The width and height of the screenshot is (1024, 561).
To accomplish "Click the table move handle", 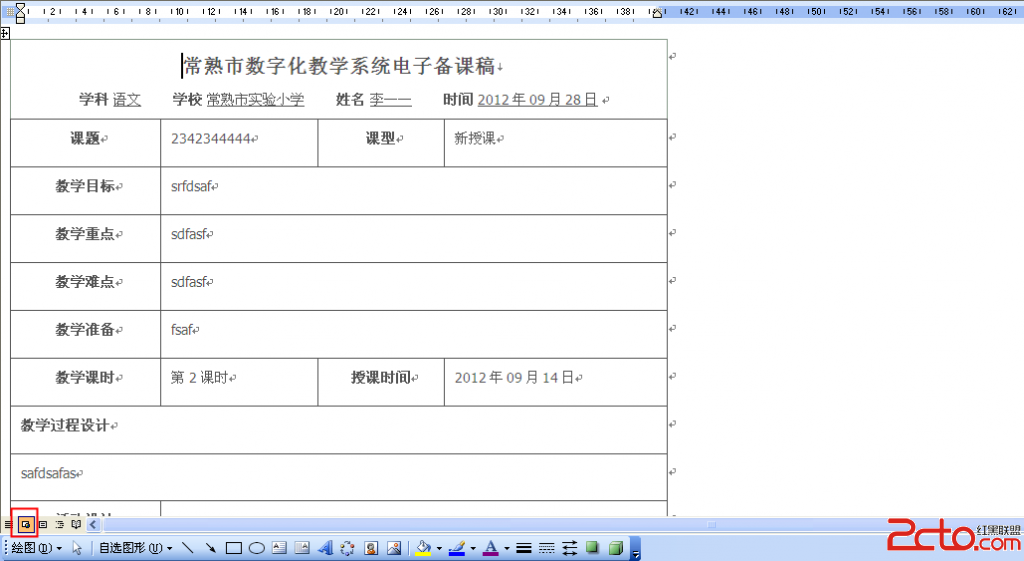I will pyautogui.click(x=5, y=33).
